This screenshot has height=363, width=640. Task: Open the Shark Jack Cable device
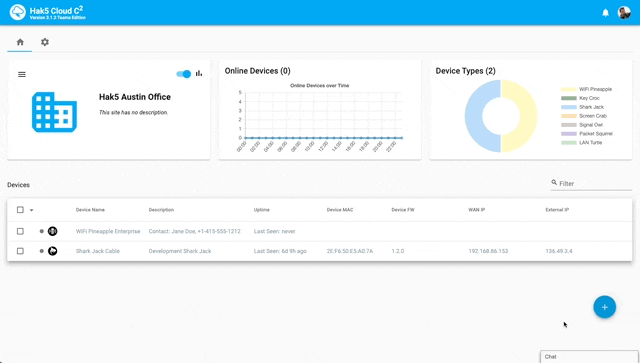coord(98,251)
